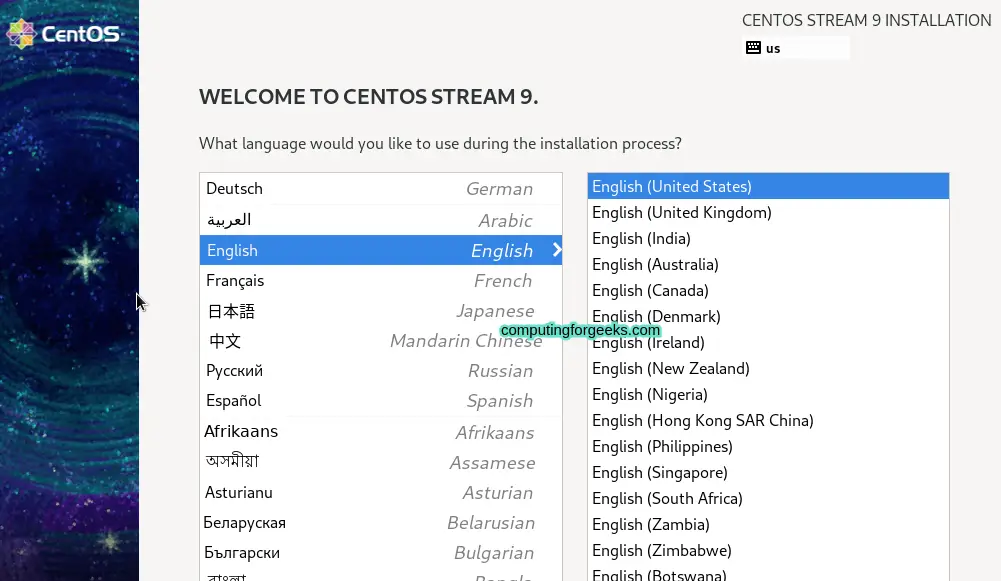This screenshot has height=581, width=1001.
Task: Choose the Assamese language row
Action: pyautogui.click(x=381, y=462)
